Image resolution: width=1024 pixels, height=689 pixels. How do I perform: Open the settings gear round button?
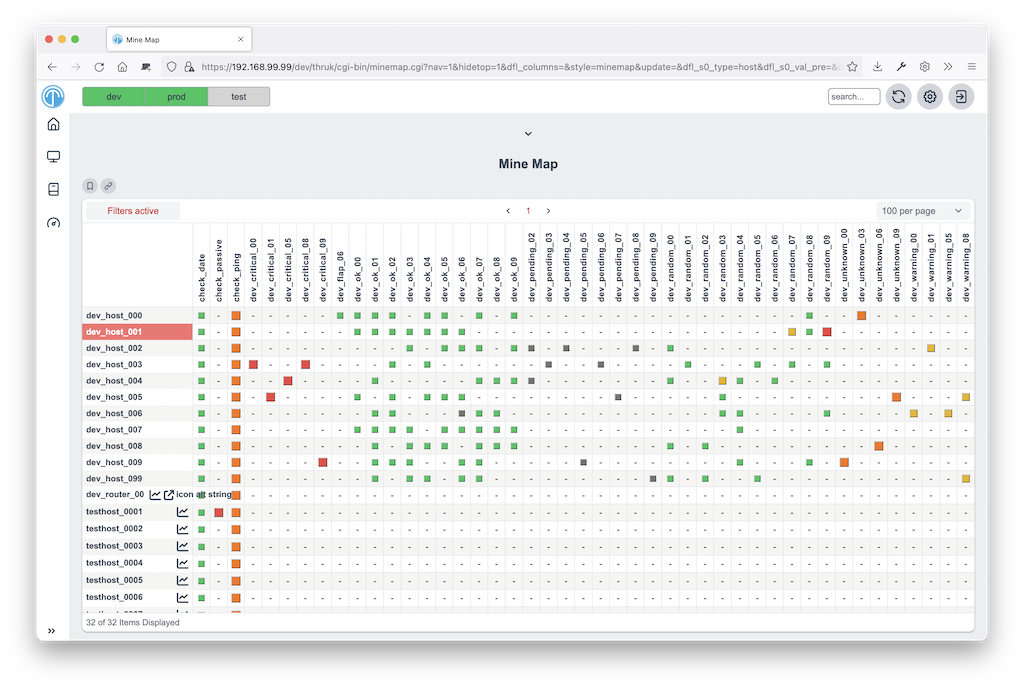point(930,97)
